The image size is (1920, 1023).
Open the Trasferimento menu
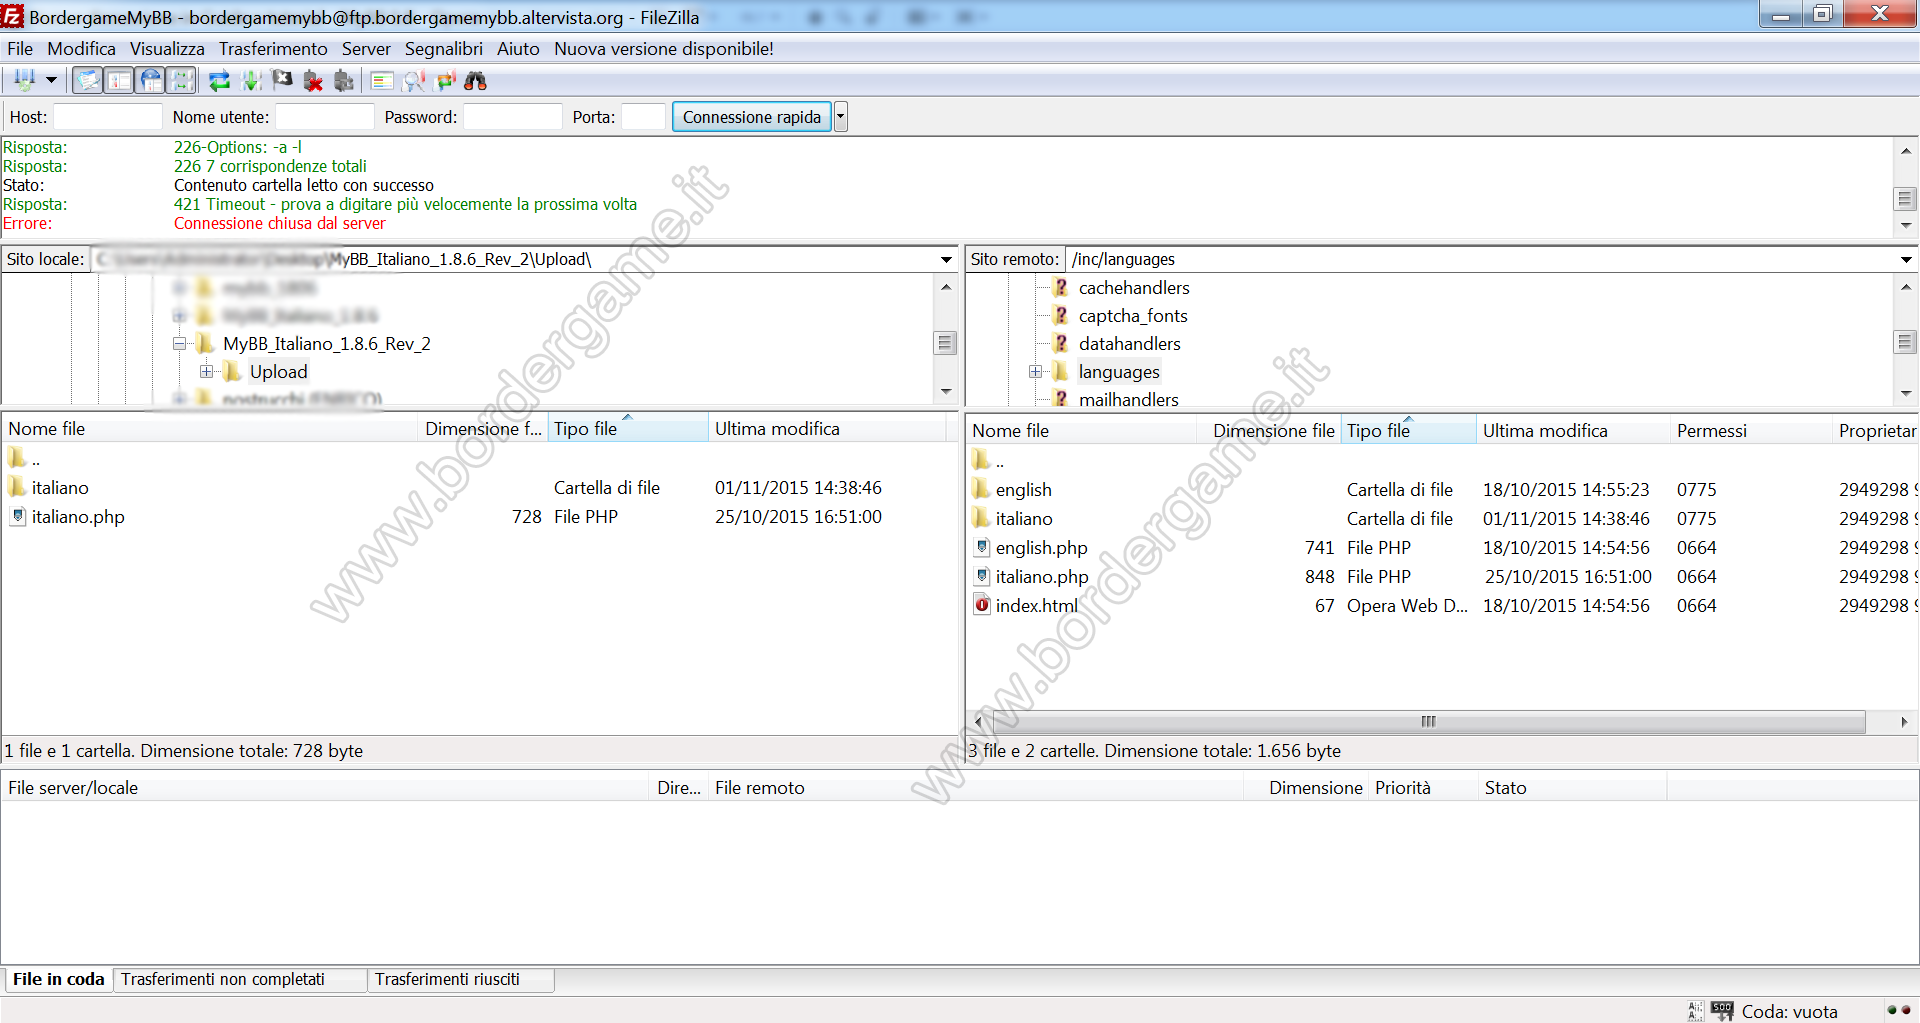(273, 49)
